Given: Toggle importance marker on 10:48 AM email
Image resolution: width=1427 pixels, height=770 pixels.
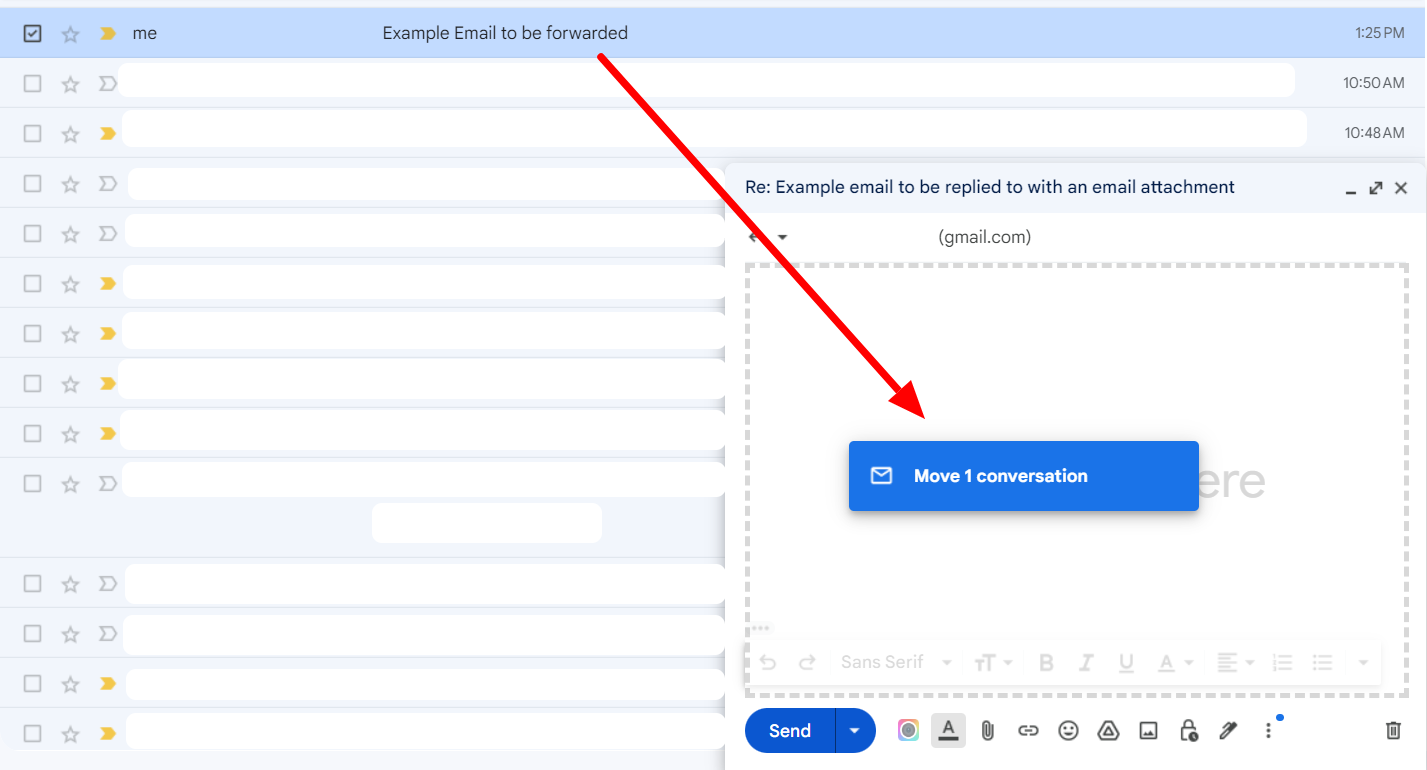Looking at the screenshot, I should (108, 133).
